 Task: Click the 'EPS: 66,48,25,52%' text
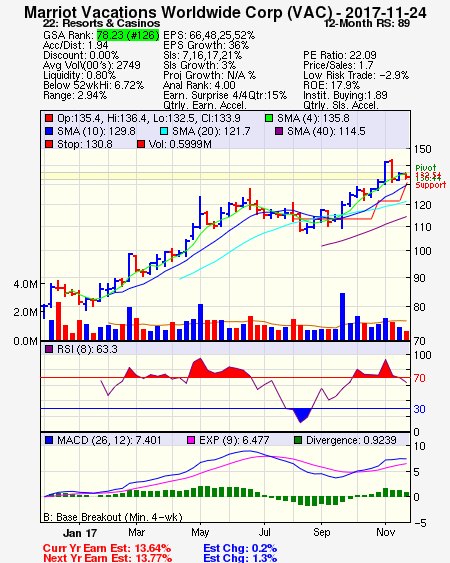[209, 35]
